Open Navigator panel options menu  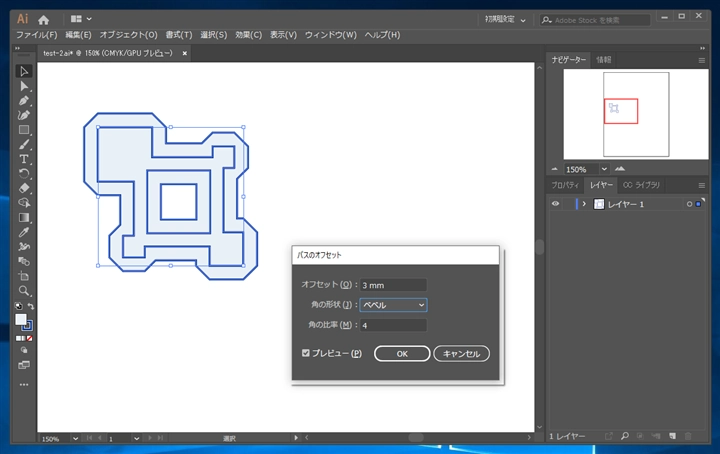pos(702,60)
